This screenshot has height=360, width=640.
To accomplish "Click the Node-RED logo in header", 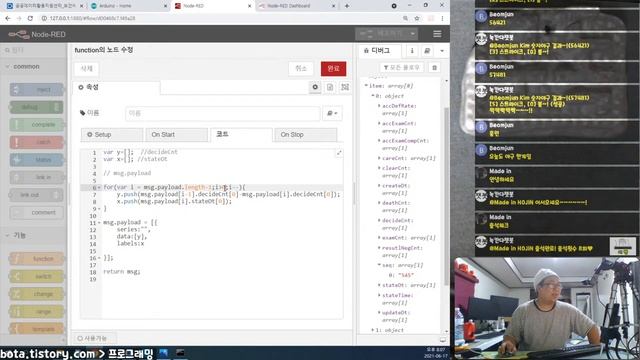I will [37, 34].
